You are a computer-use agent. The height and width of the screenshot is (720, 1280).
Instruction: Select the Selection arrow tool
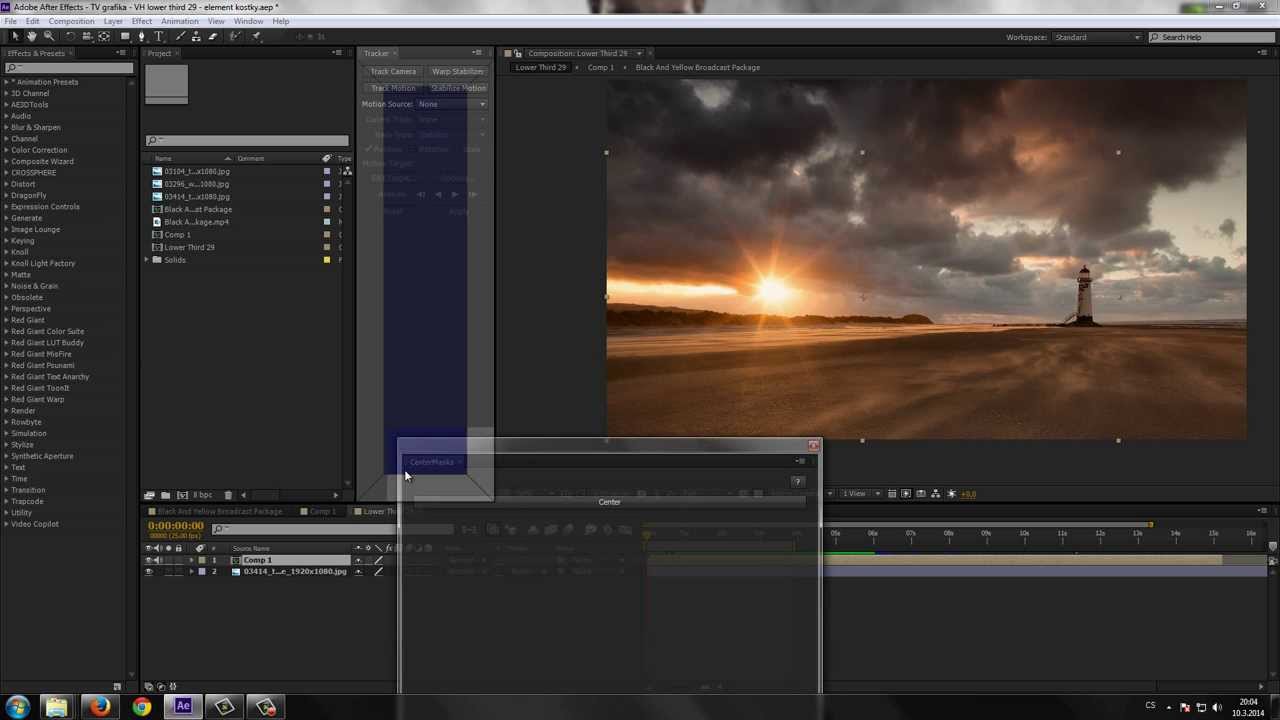(14, 36)
